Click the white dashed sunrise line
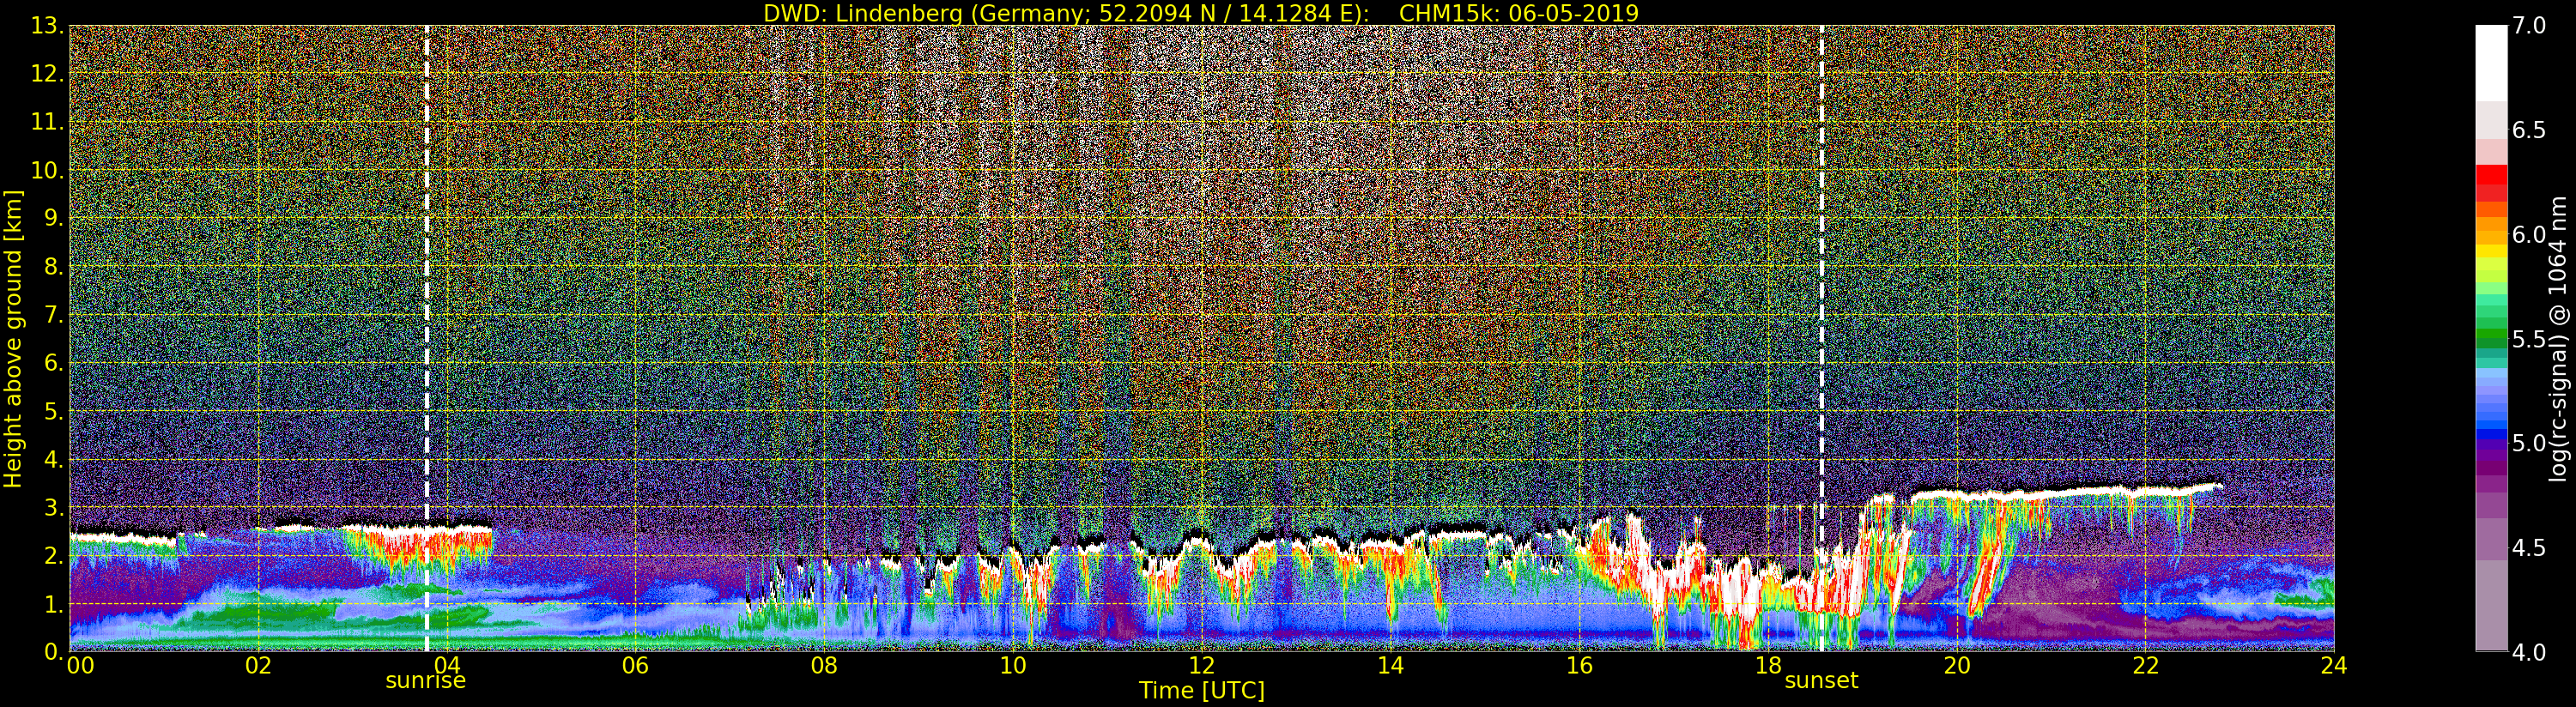The image size is (2576, 707). pos(427,338)
